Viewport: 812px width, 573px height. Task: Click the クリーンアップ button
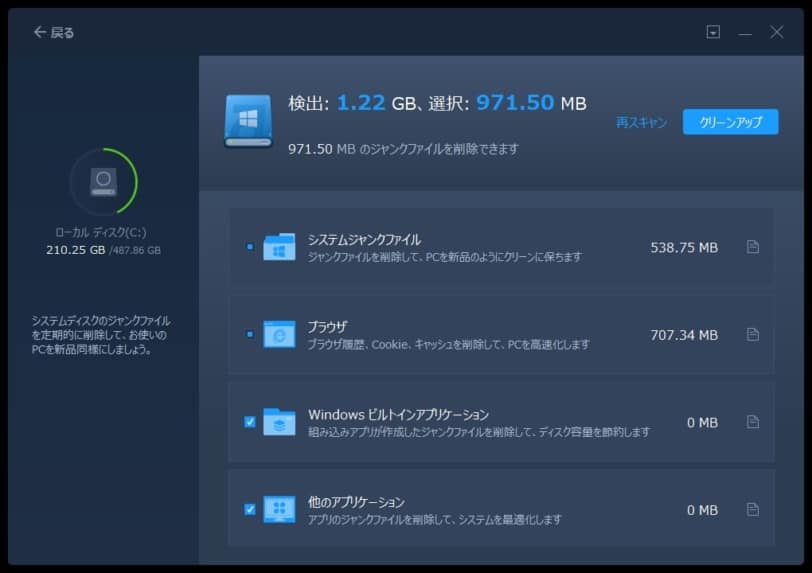730,122
